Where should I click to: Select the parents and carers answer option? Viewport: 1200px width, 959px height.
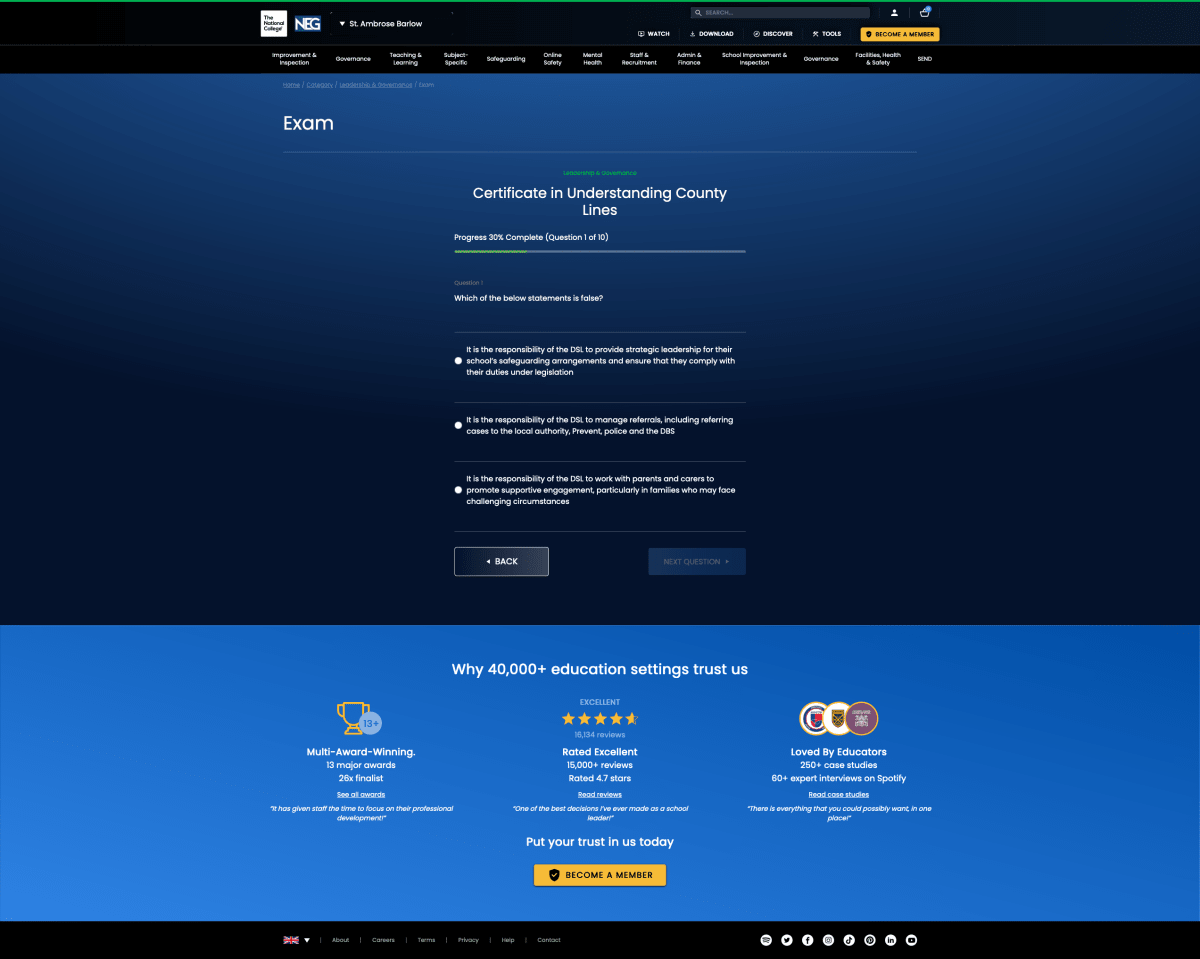(458, 490)
